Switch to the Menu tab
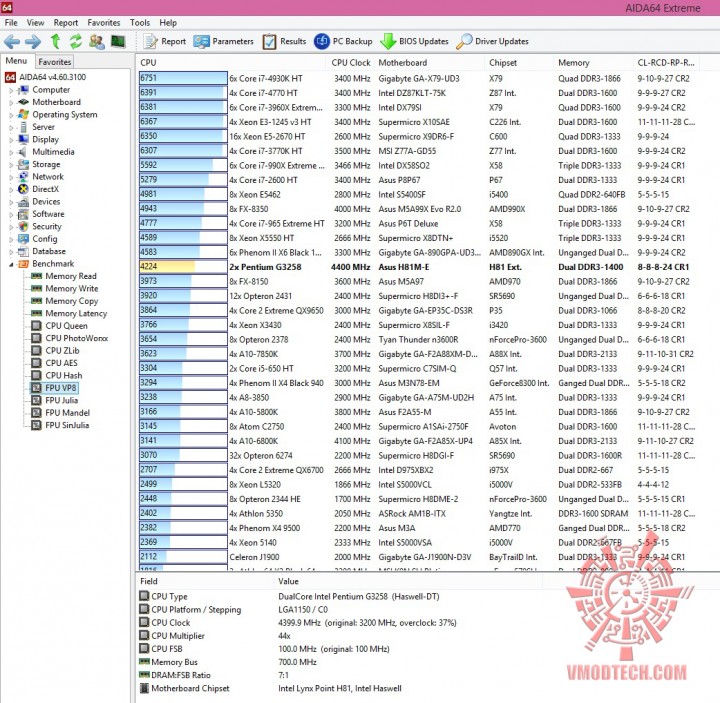Viewport: 720px width, 703px height. (16, 61)
